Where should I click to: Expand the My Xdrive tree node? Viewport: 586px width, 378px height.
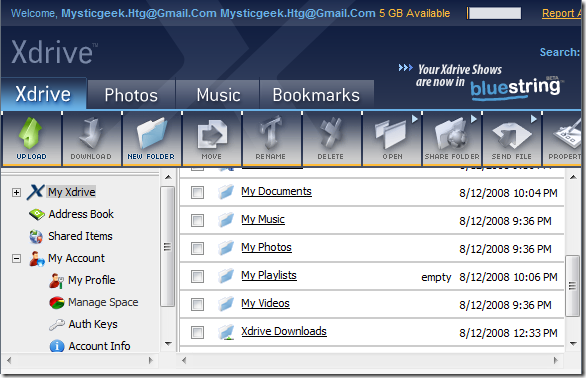click(x=16, y=193)
